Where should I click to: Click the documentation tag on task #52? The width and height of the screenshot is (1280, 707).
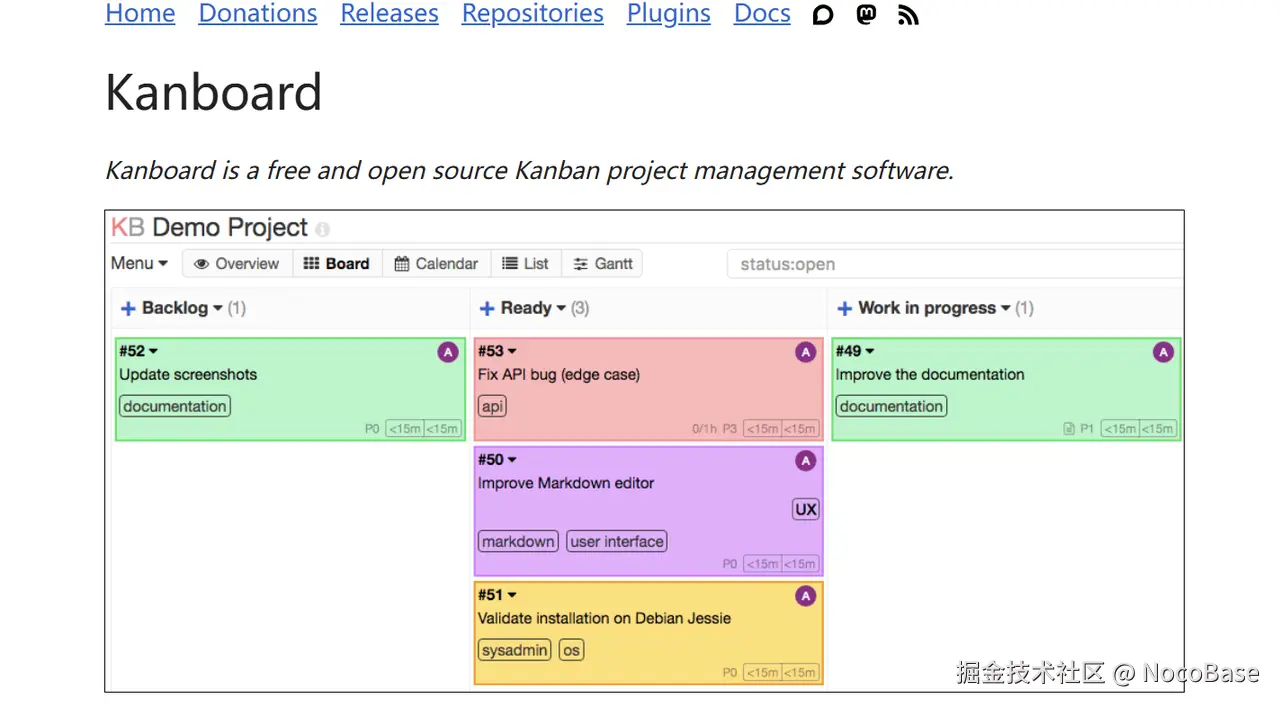pyautogui.click(x=175, y=406)
